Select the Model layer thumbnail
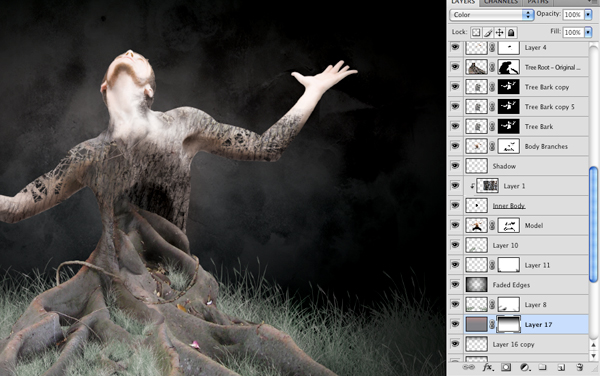The image size is (600, 376). 476,226
